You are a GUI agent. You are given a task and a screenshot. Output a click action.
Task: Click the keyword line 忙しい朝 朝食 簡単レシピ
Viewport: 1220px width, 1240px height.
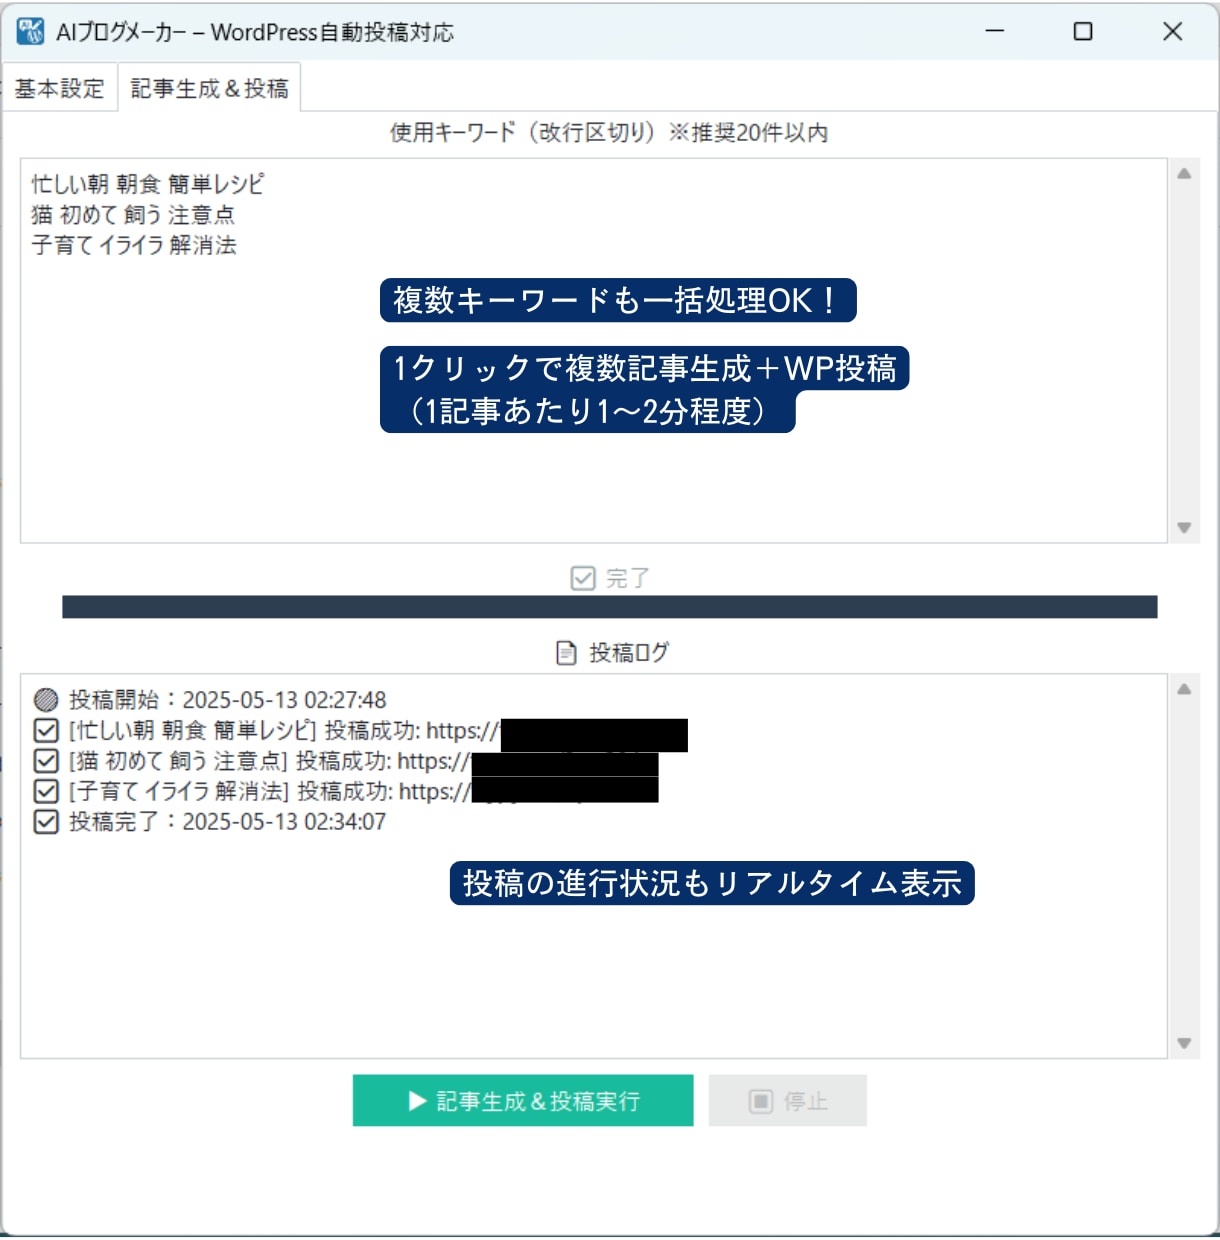click(x=148, y=184)
